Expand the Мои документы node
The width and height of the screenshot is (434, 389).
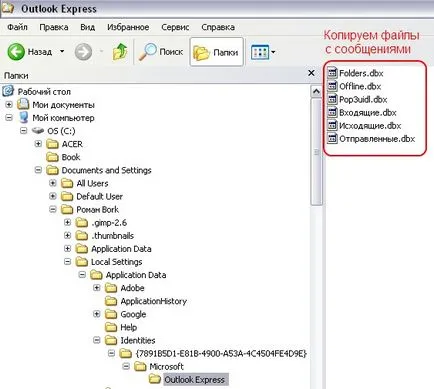pos(9,105)
